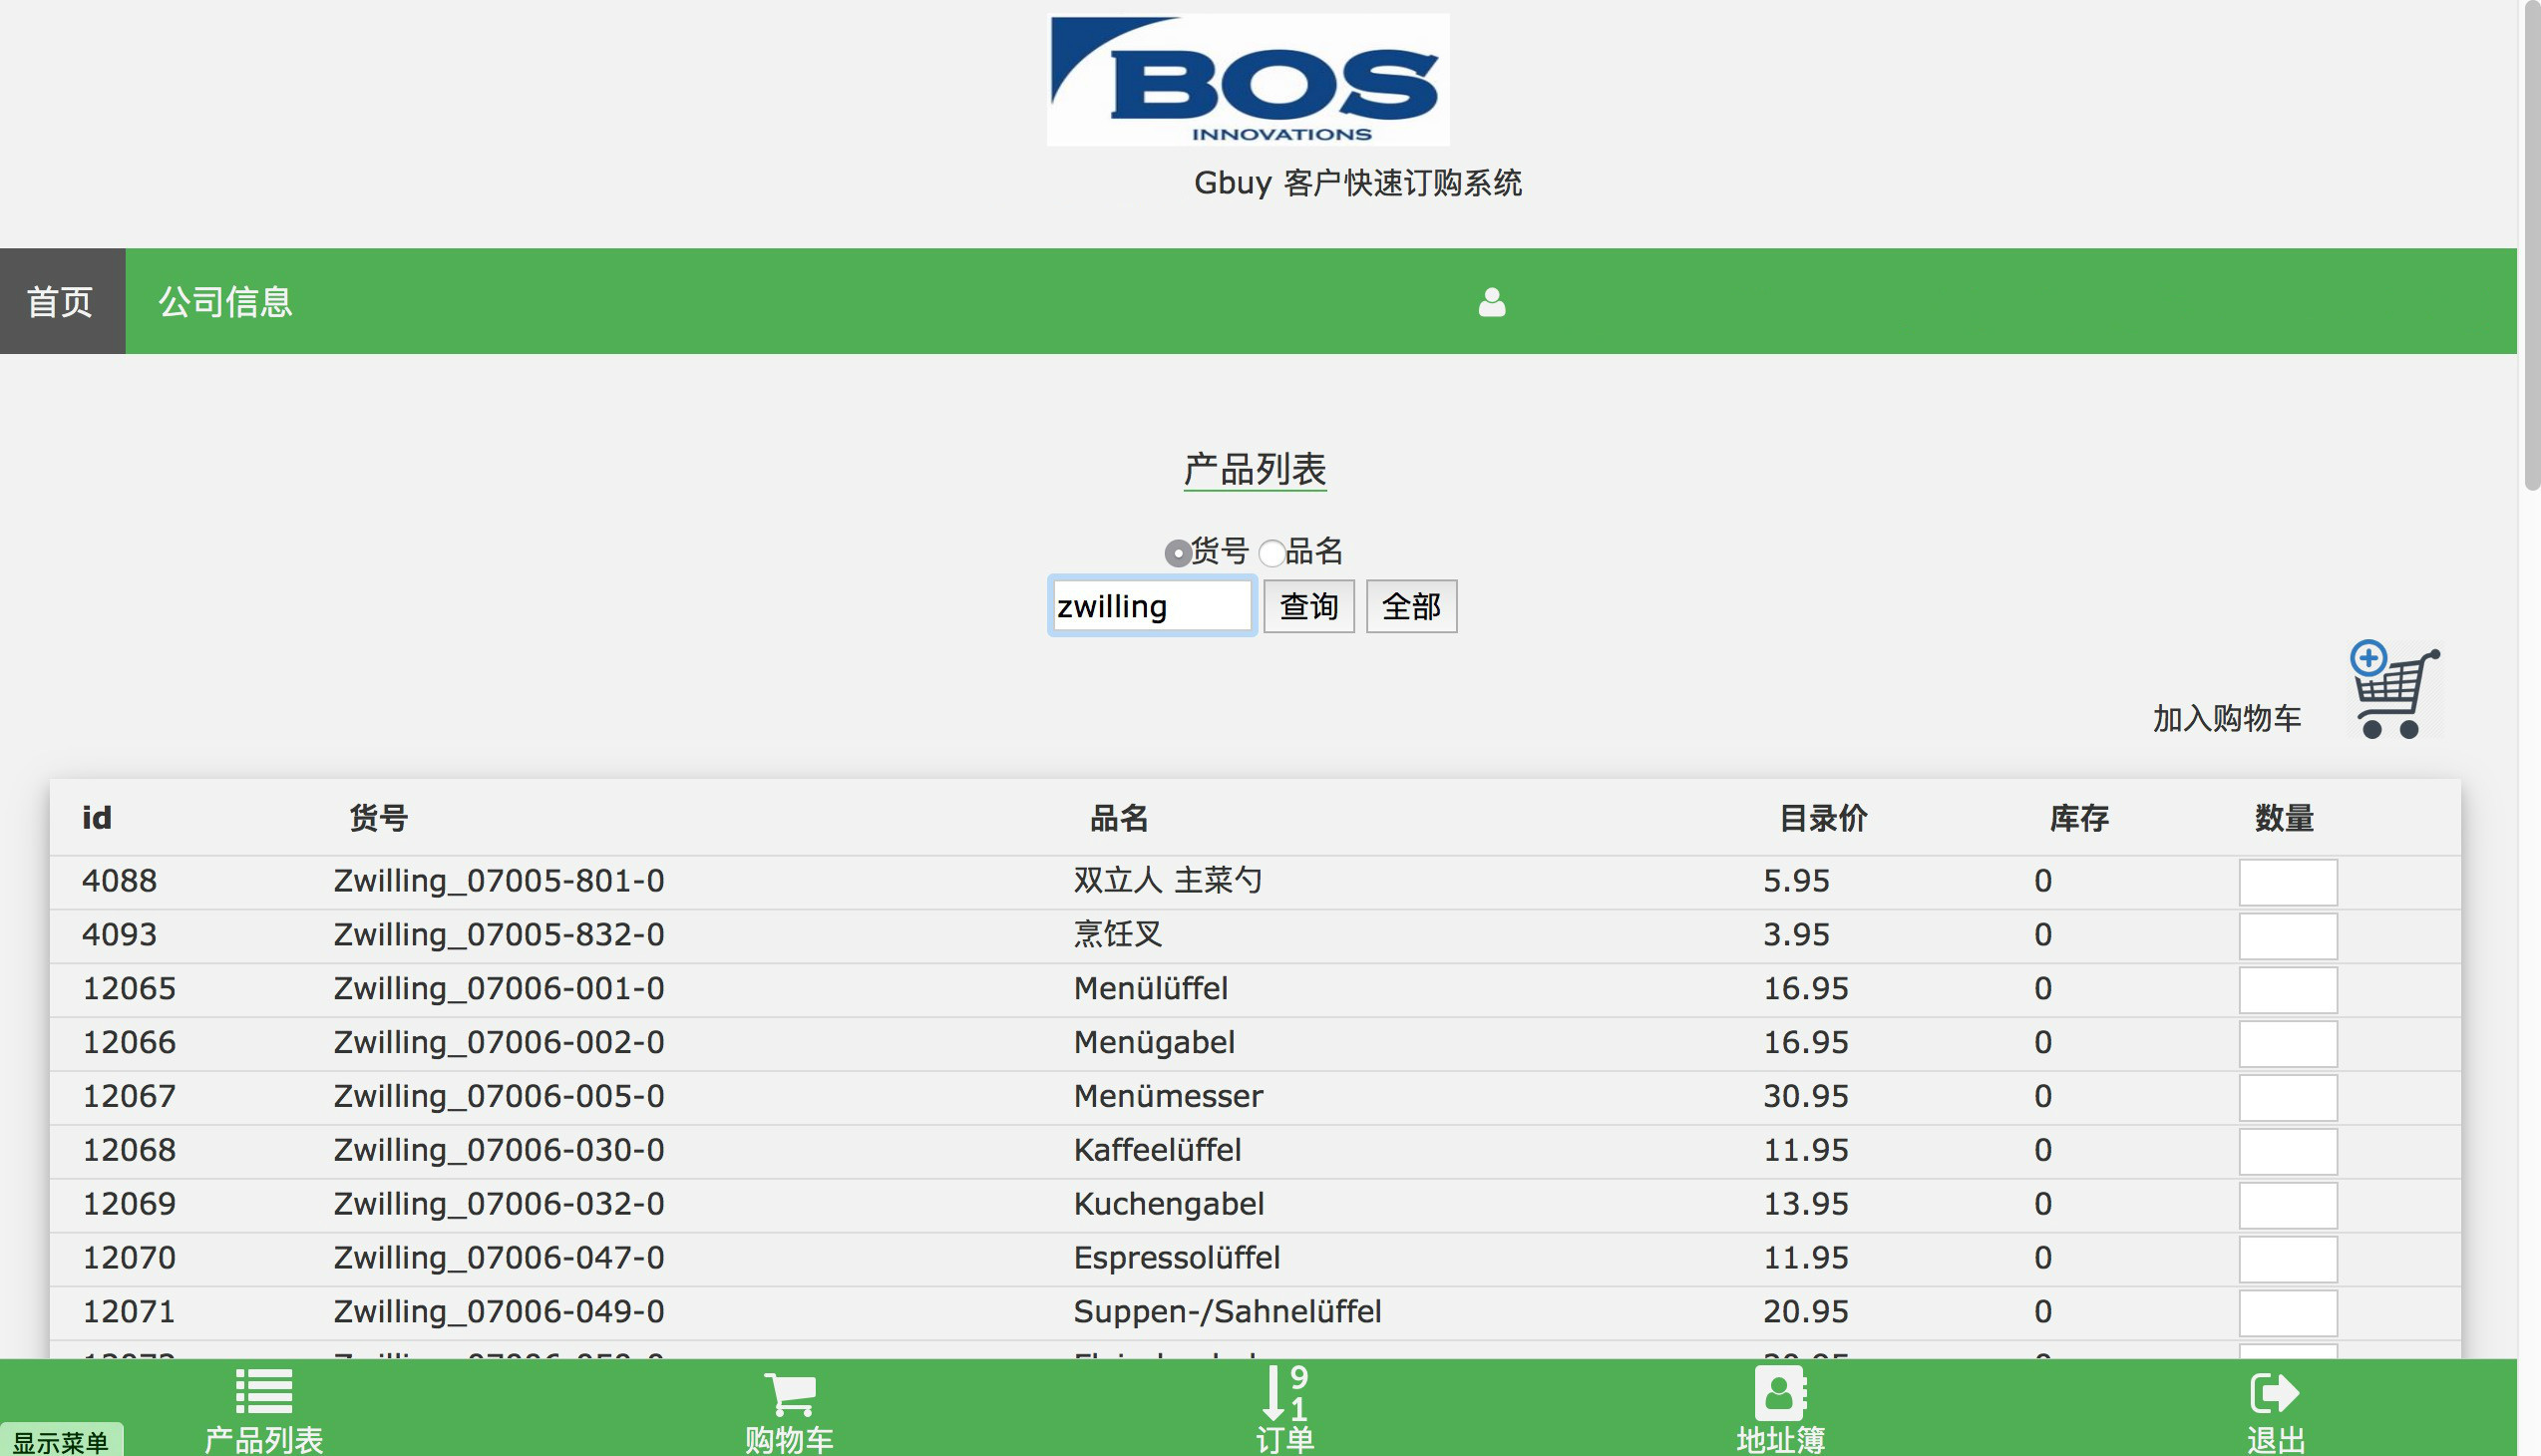Click quantity field for item 4093
The height and width of the screenshot is (1456, 2541).
[x=2287, y=936]
